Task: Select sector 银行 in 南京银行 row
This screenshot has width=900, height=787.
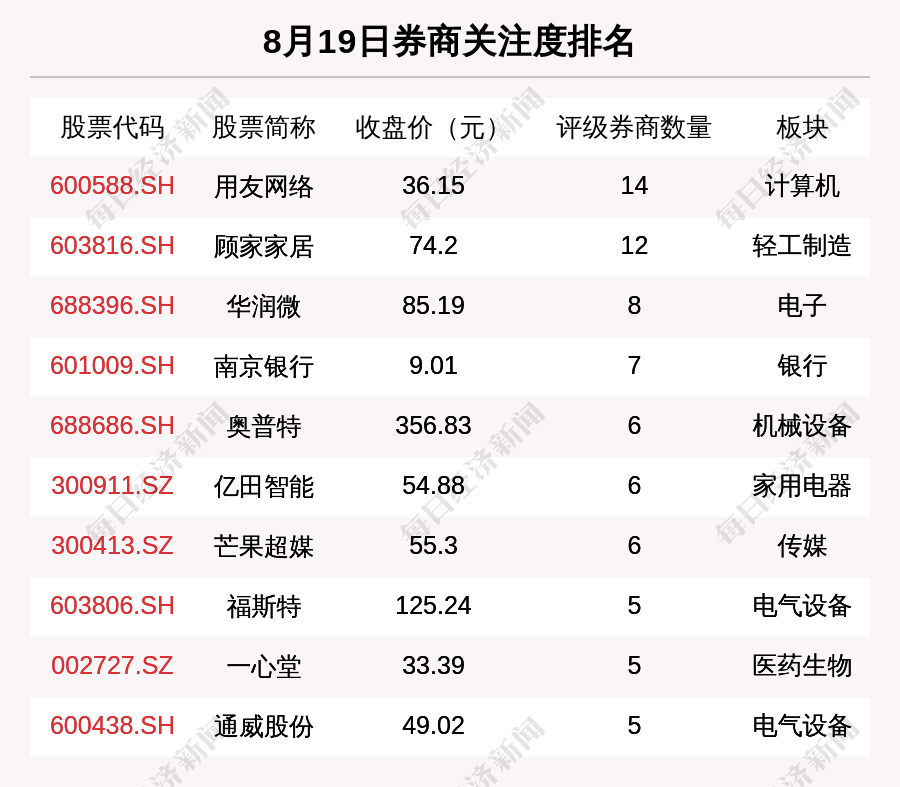Action: point(802,366)
